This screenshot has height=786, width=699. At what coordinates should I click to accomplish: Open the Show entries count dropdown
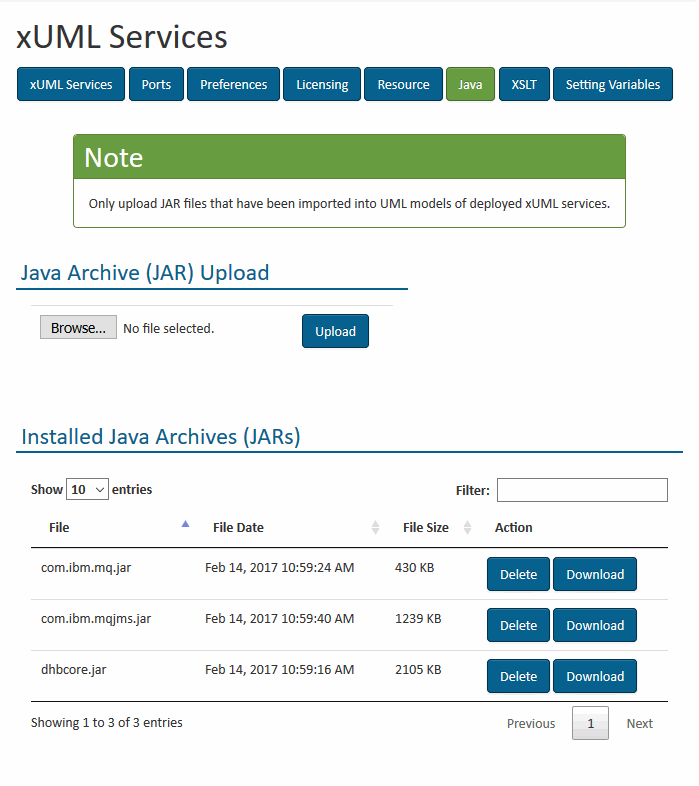(87, 490)
